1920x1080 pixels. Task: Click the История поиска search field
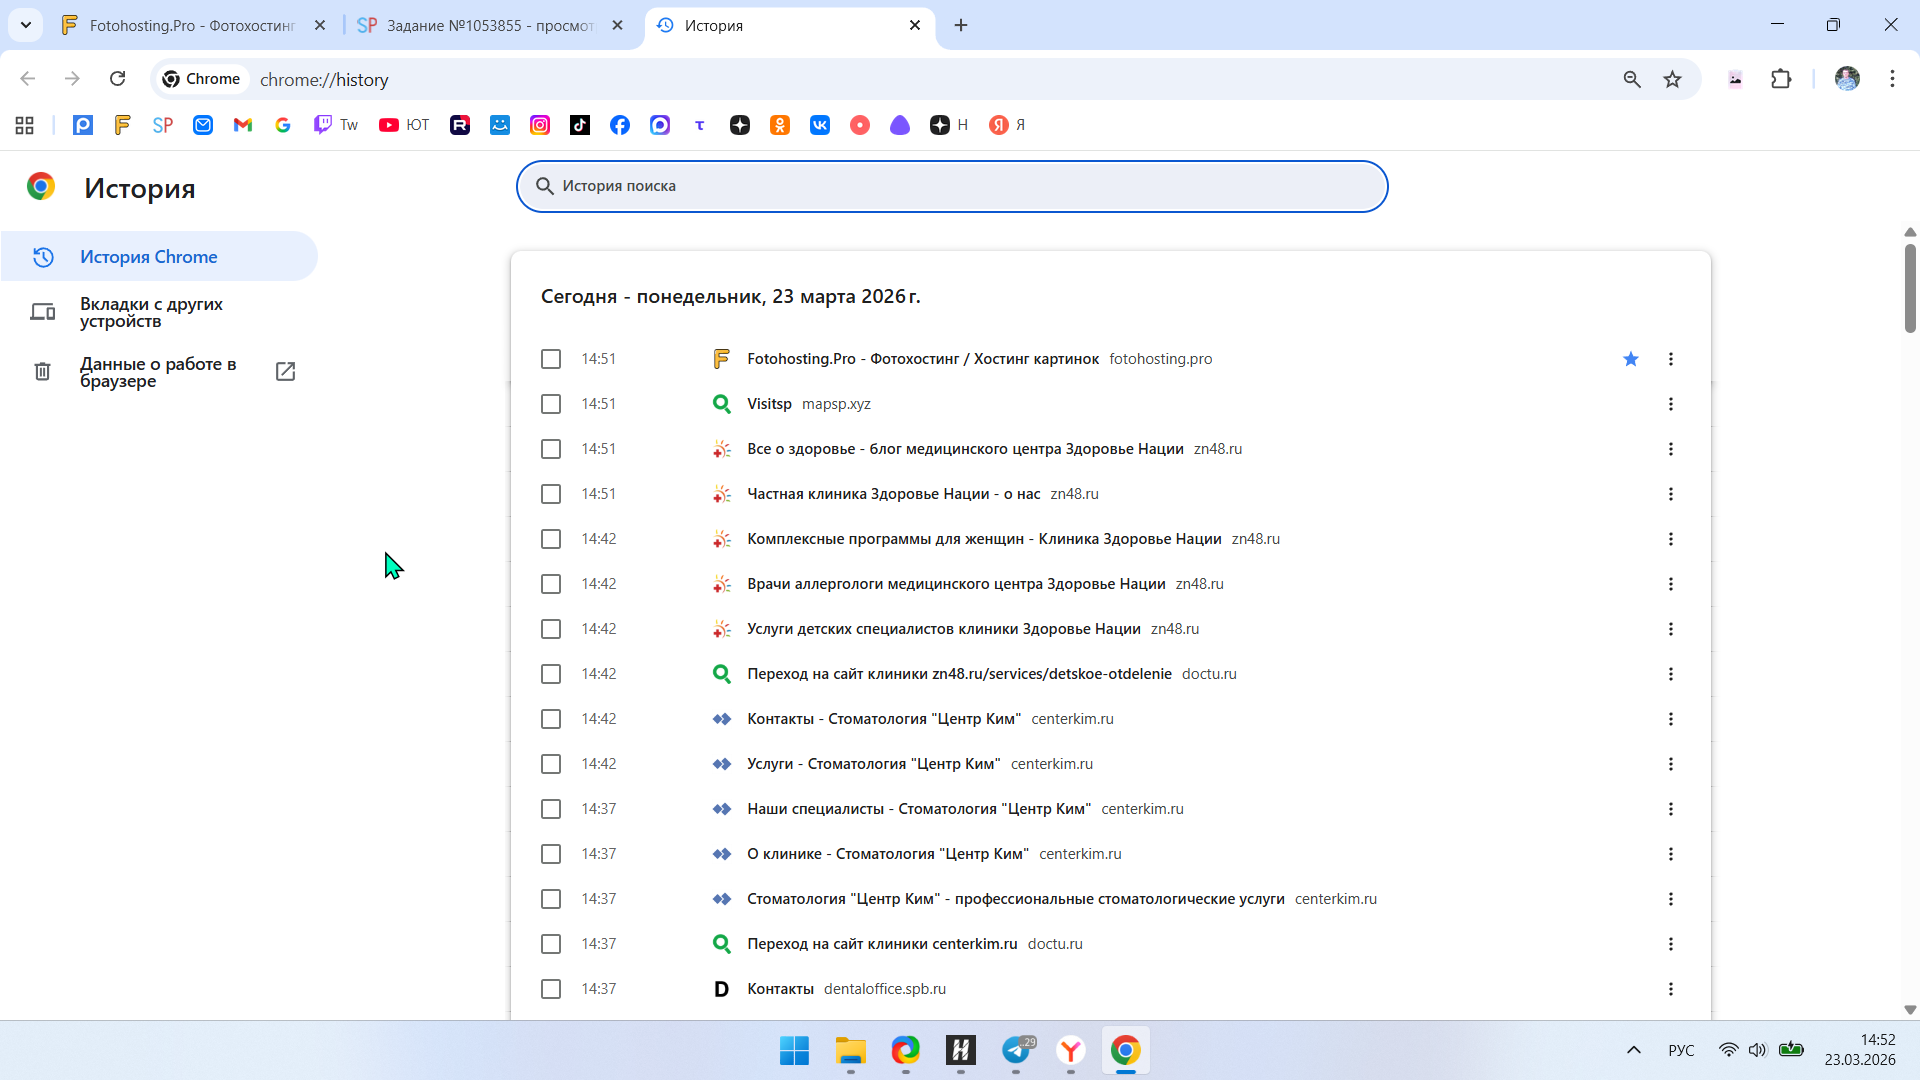point(952,186)
